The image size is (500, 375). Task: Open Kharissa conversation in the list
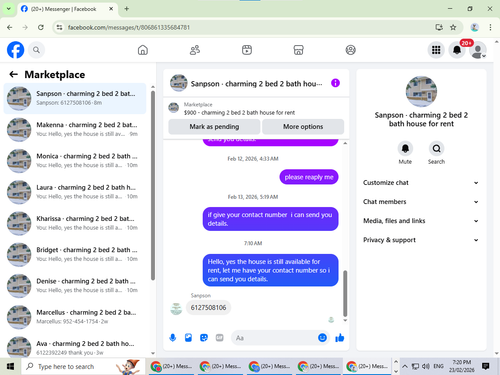(x=75, y=223)
